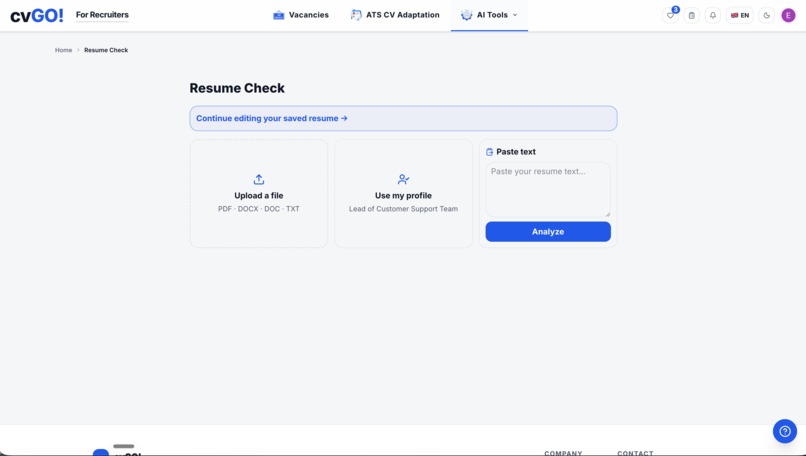Open the user avatar E menu
This screenshot has width=806, height=456.
788,15
